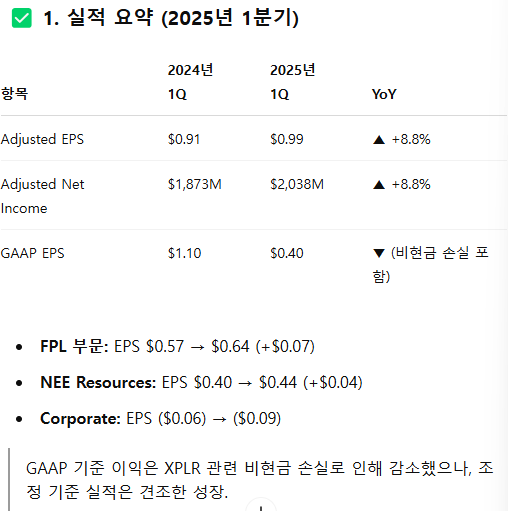
Task: Click the 2025년 1Q column header
Action: pos(293,82)
